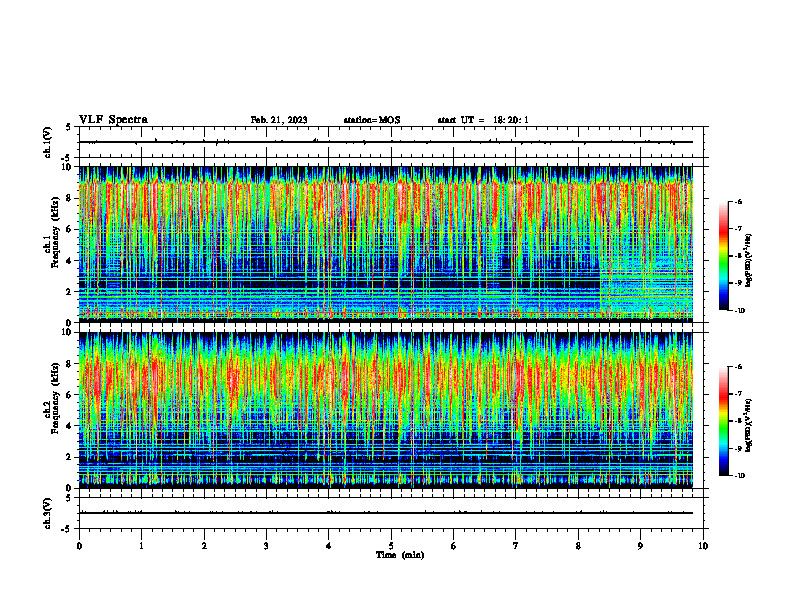Click the "-8" label on ch.2 colorbar

coord(738,421)
